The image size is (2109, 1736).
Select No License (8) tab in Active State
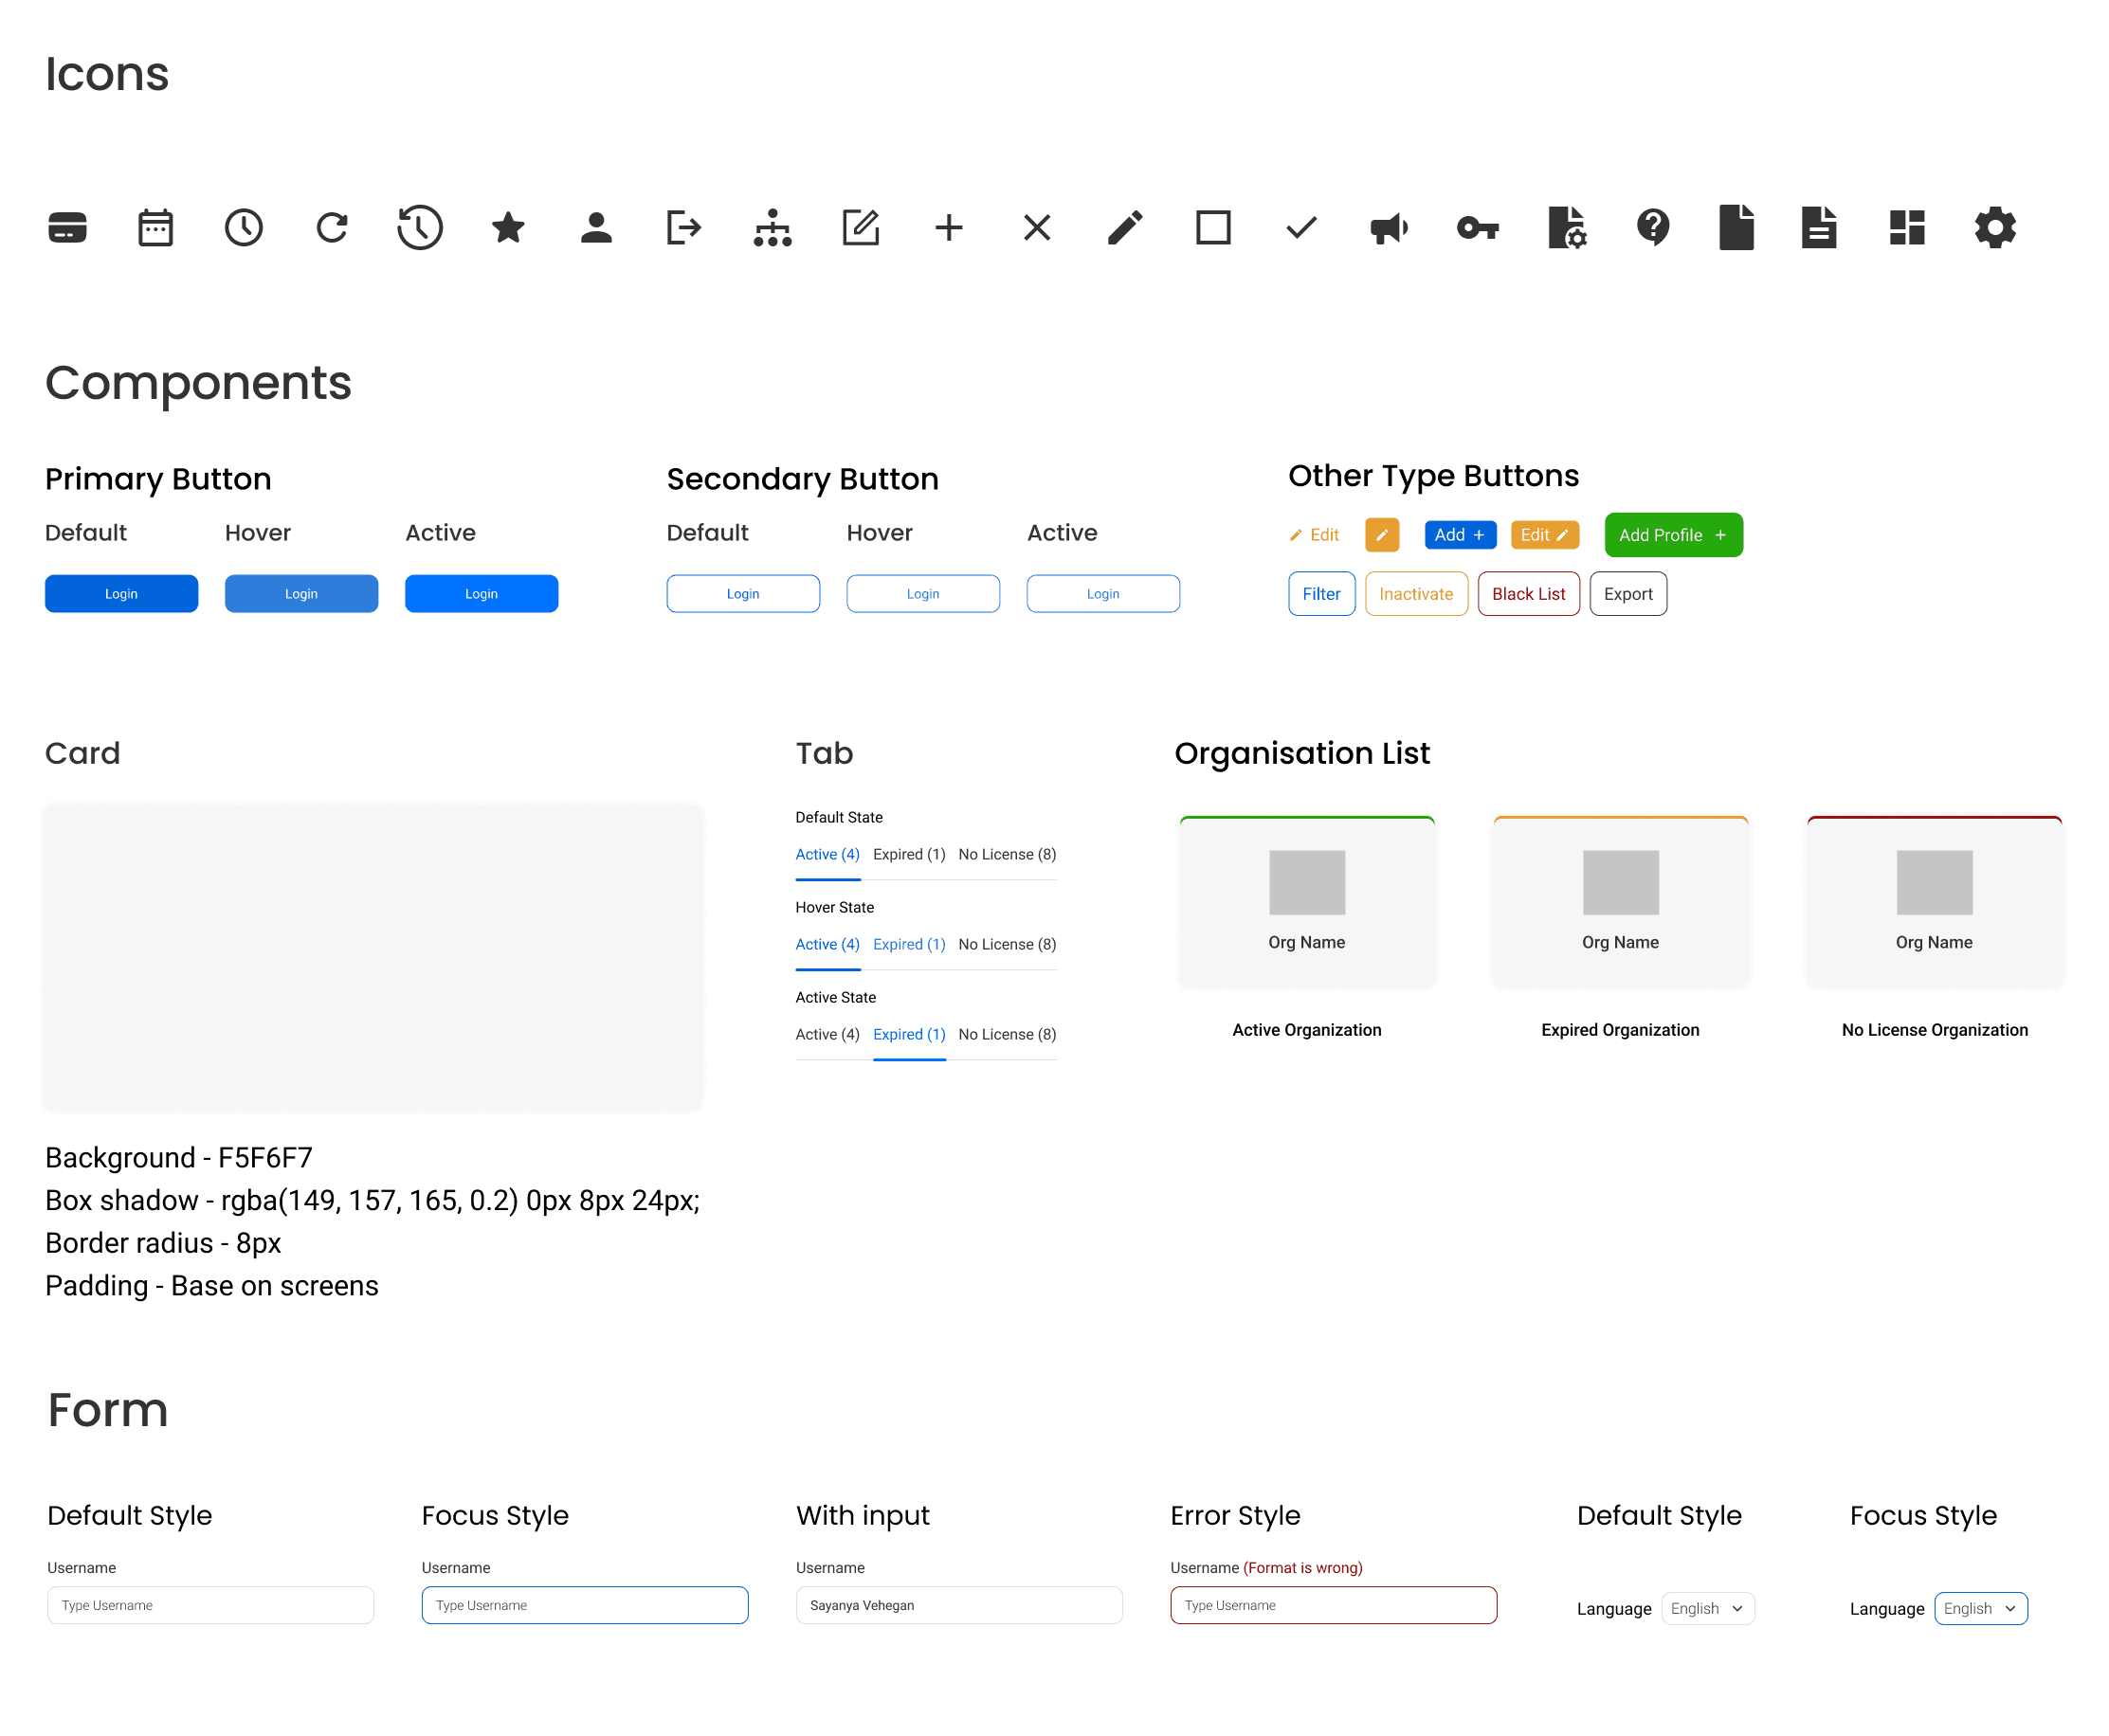[1006, 1034]
